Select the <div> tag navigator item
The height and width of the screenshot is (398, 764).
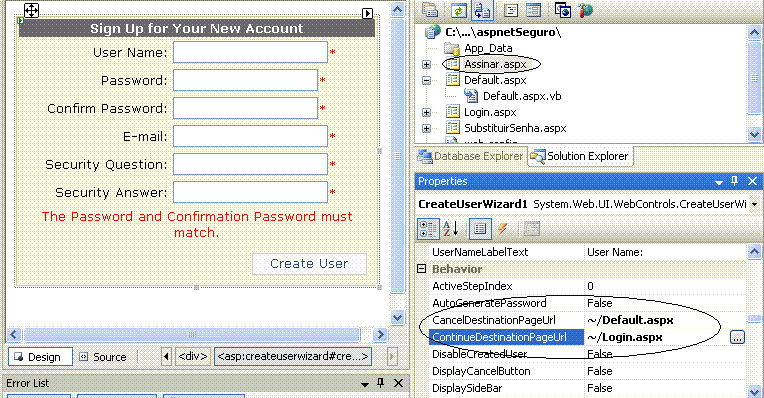pos(193,357)
